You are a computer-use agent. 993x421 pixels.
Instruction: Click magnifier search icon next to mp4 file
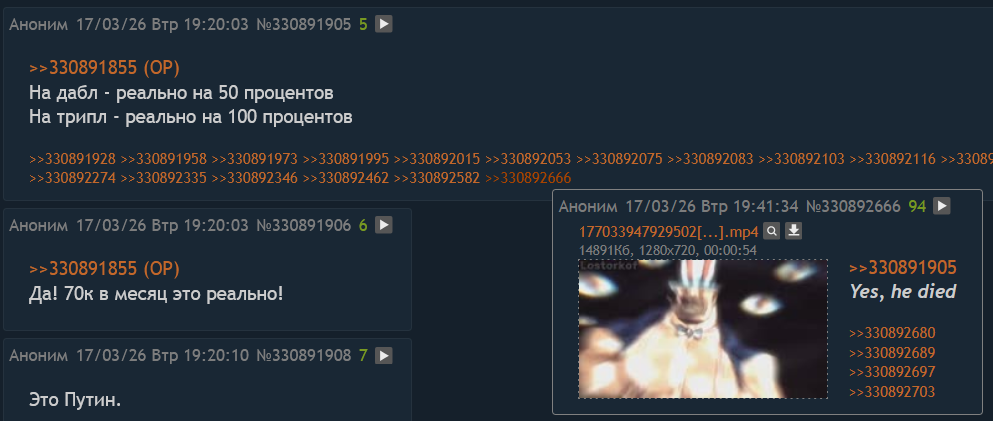[771, 232]
